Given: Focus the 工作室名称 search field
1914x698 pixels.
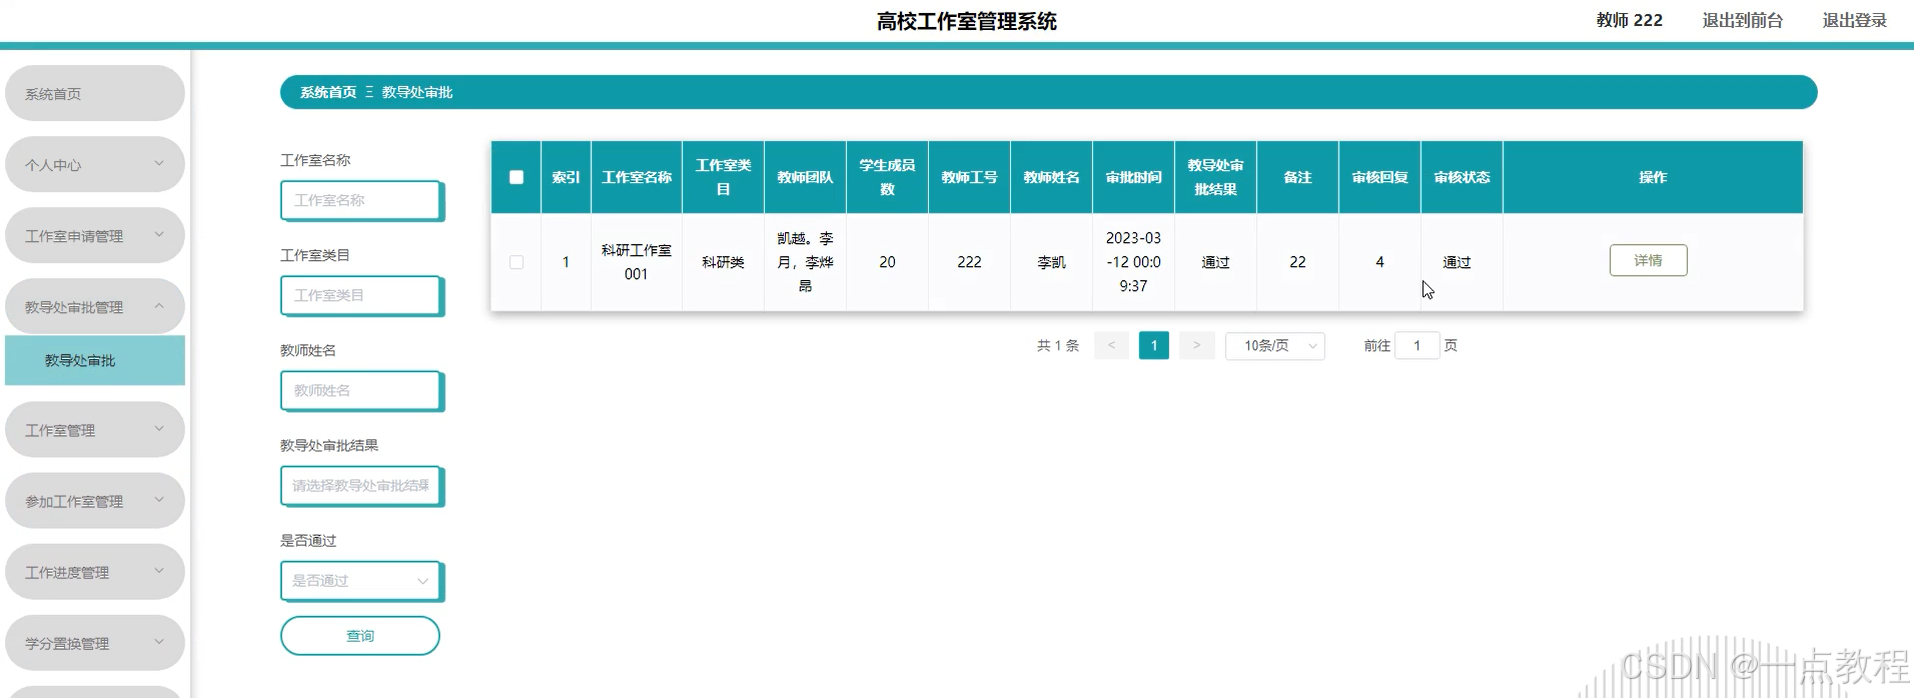Looking at the screenshot, I should [x=361, y=201].
